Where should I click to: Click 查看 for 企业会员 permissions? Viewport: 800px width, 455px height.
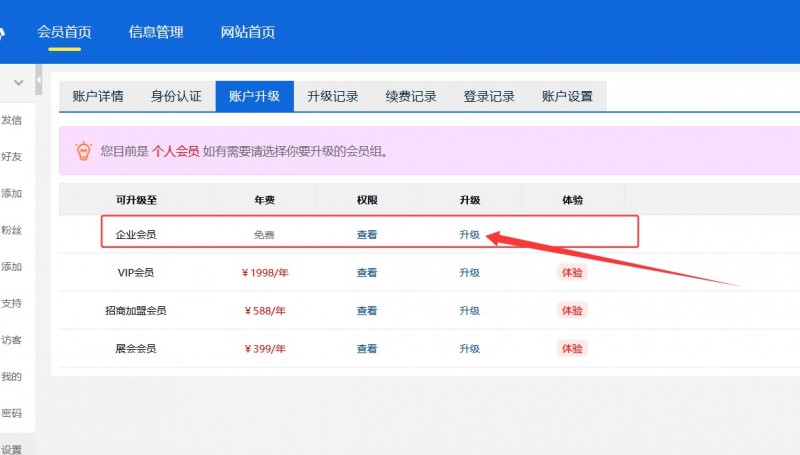point(367,235)
